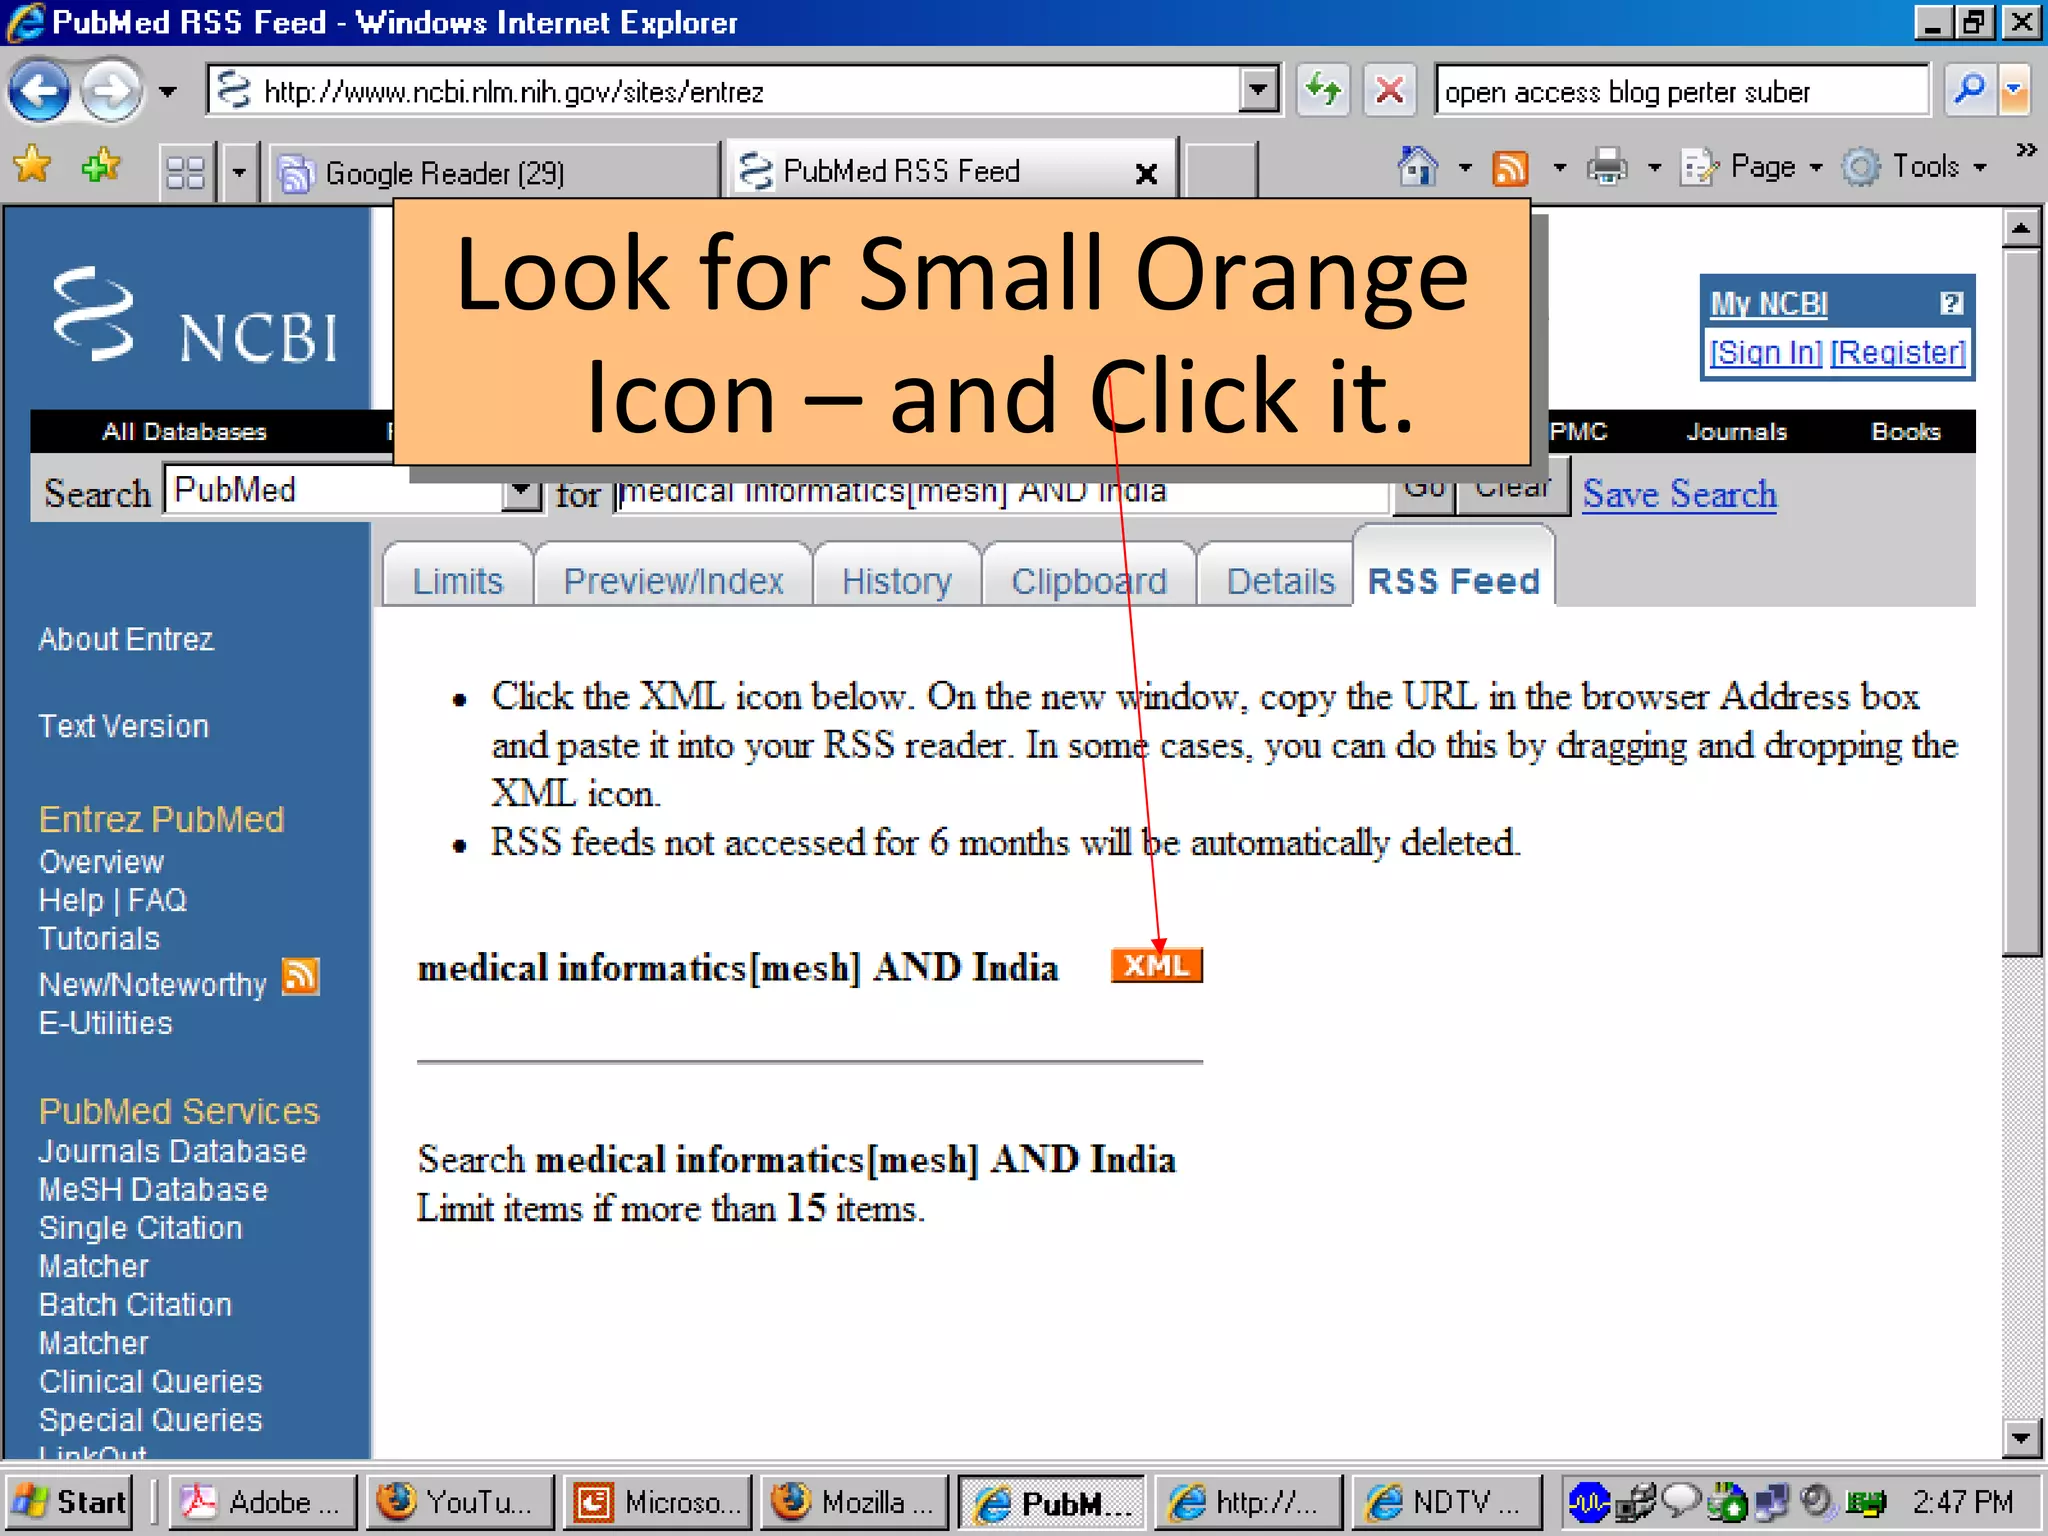Screen dimensions: 2048x1536
Task: Expand the Print options dropdown arrow
Action: pyautogui.click(x=1655, y=167)
